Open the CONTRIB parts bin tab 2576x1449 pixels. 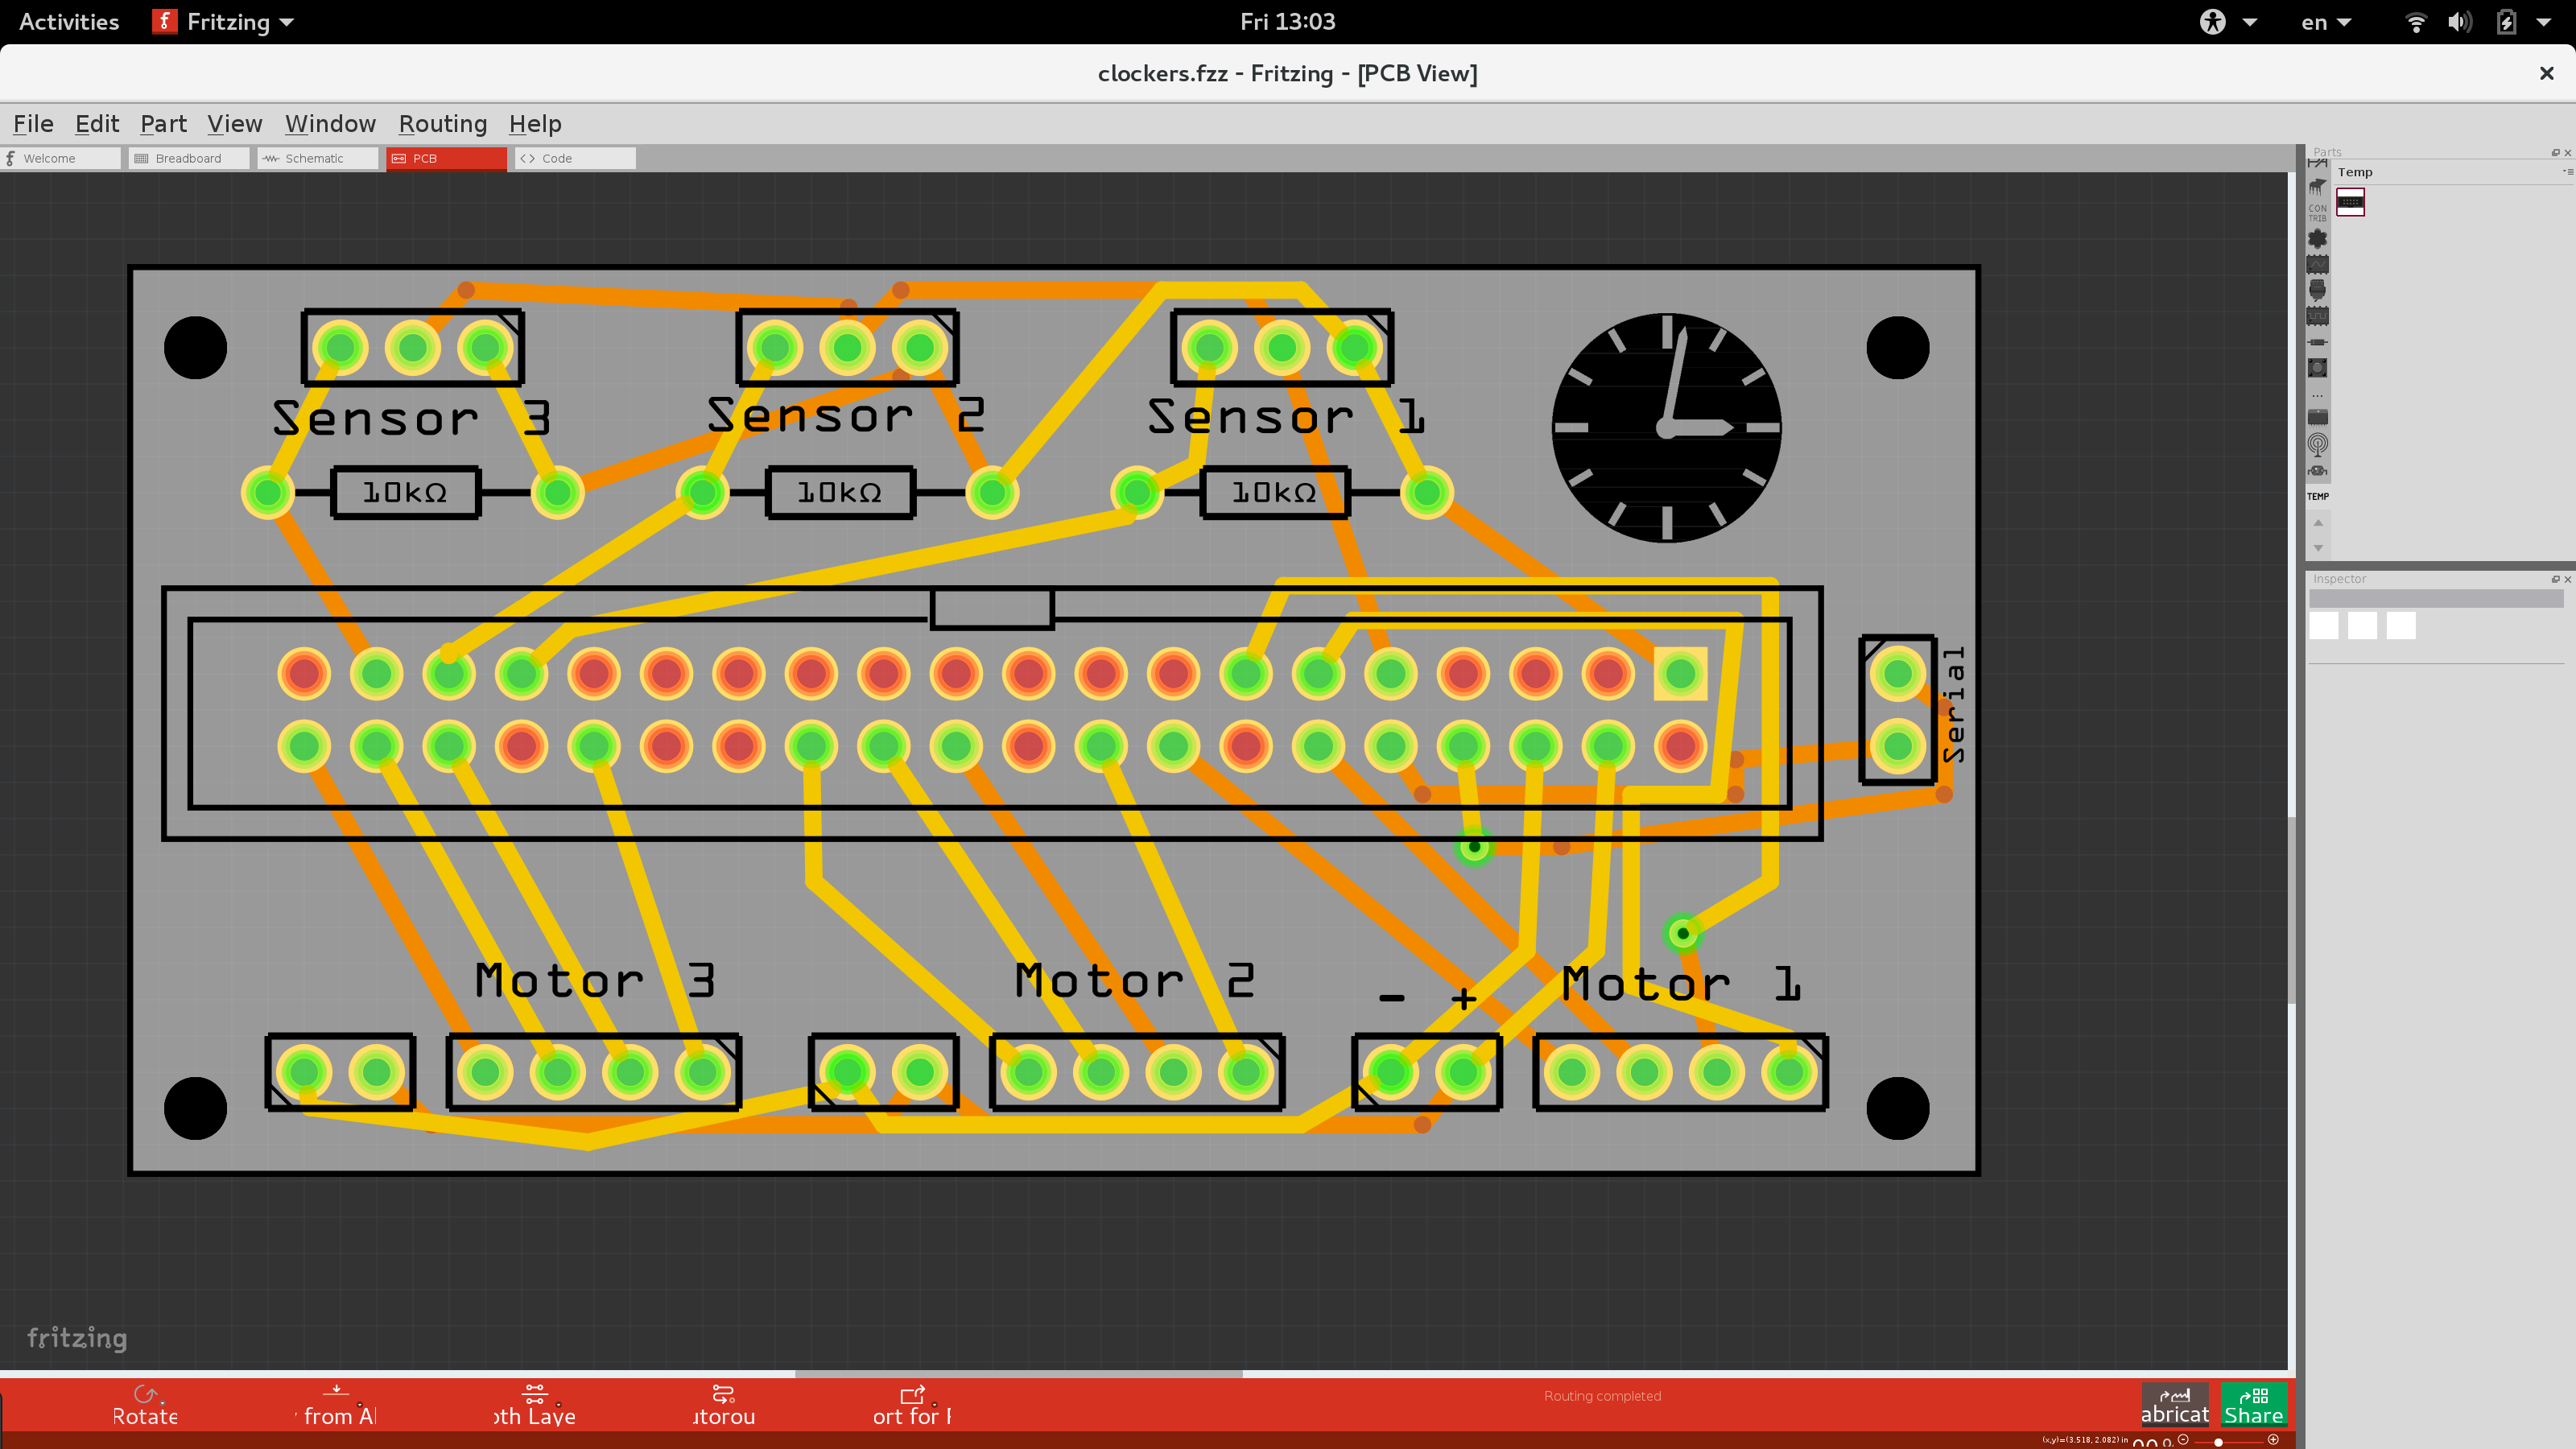[x=2318, y=212]
